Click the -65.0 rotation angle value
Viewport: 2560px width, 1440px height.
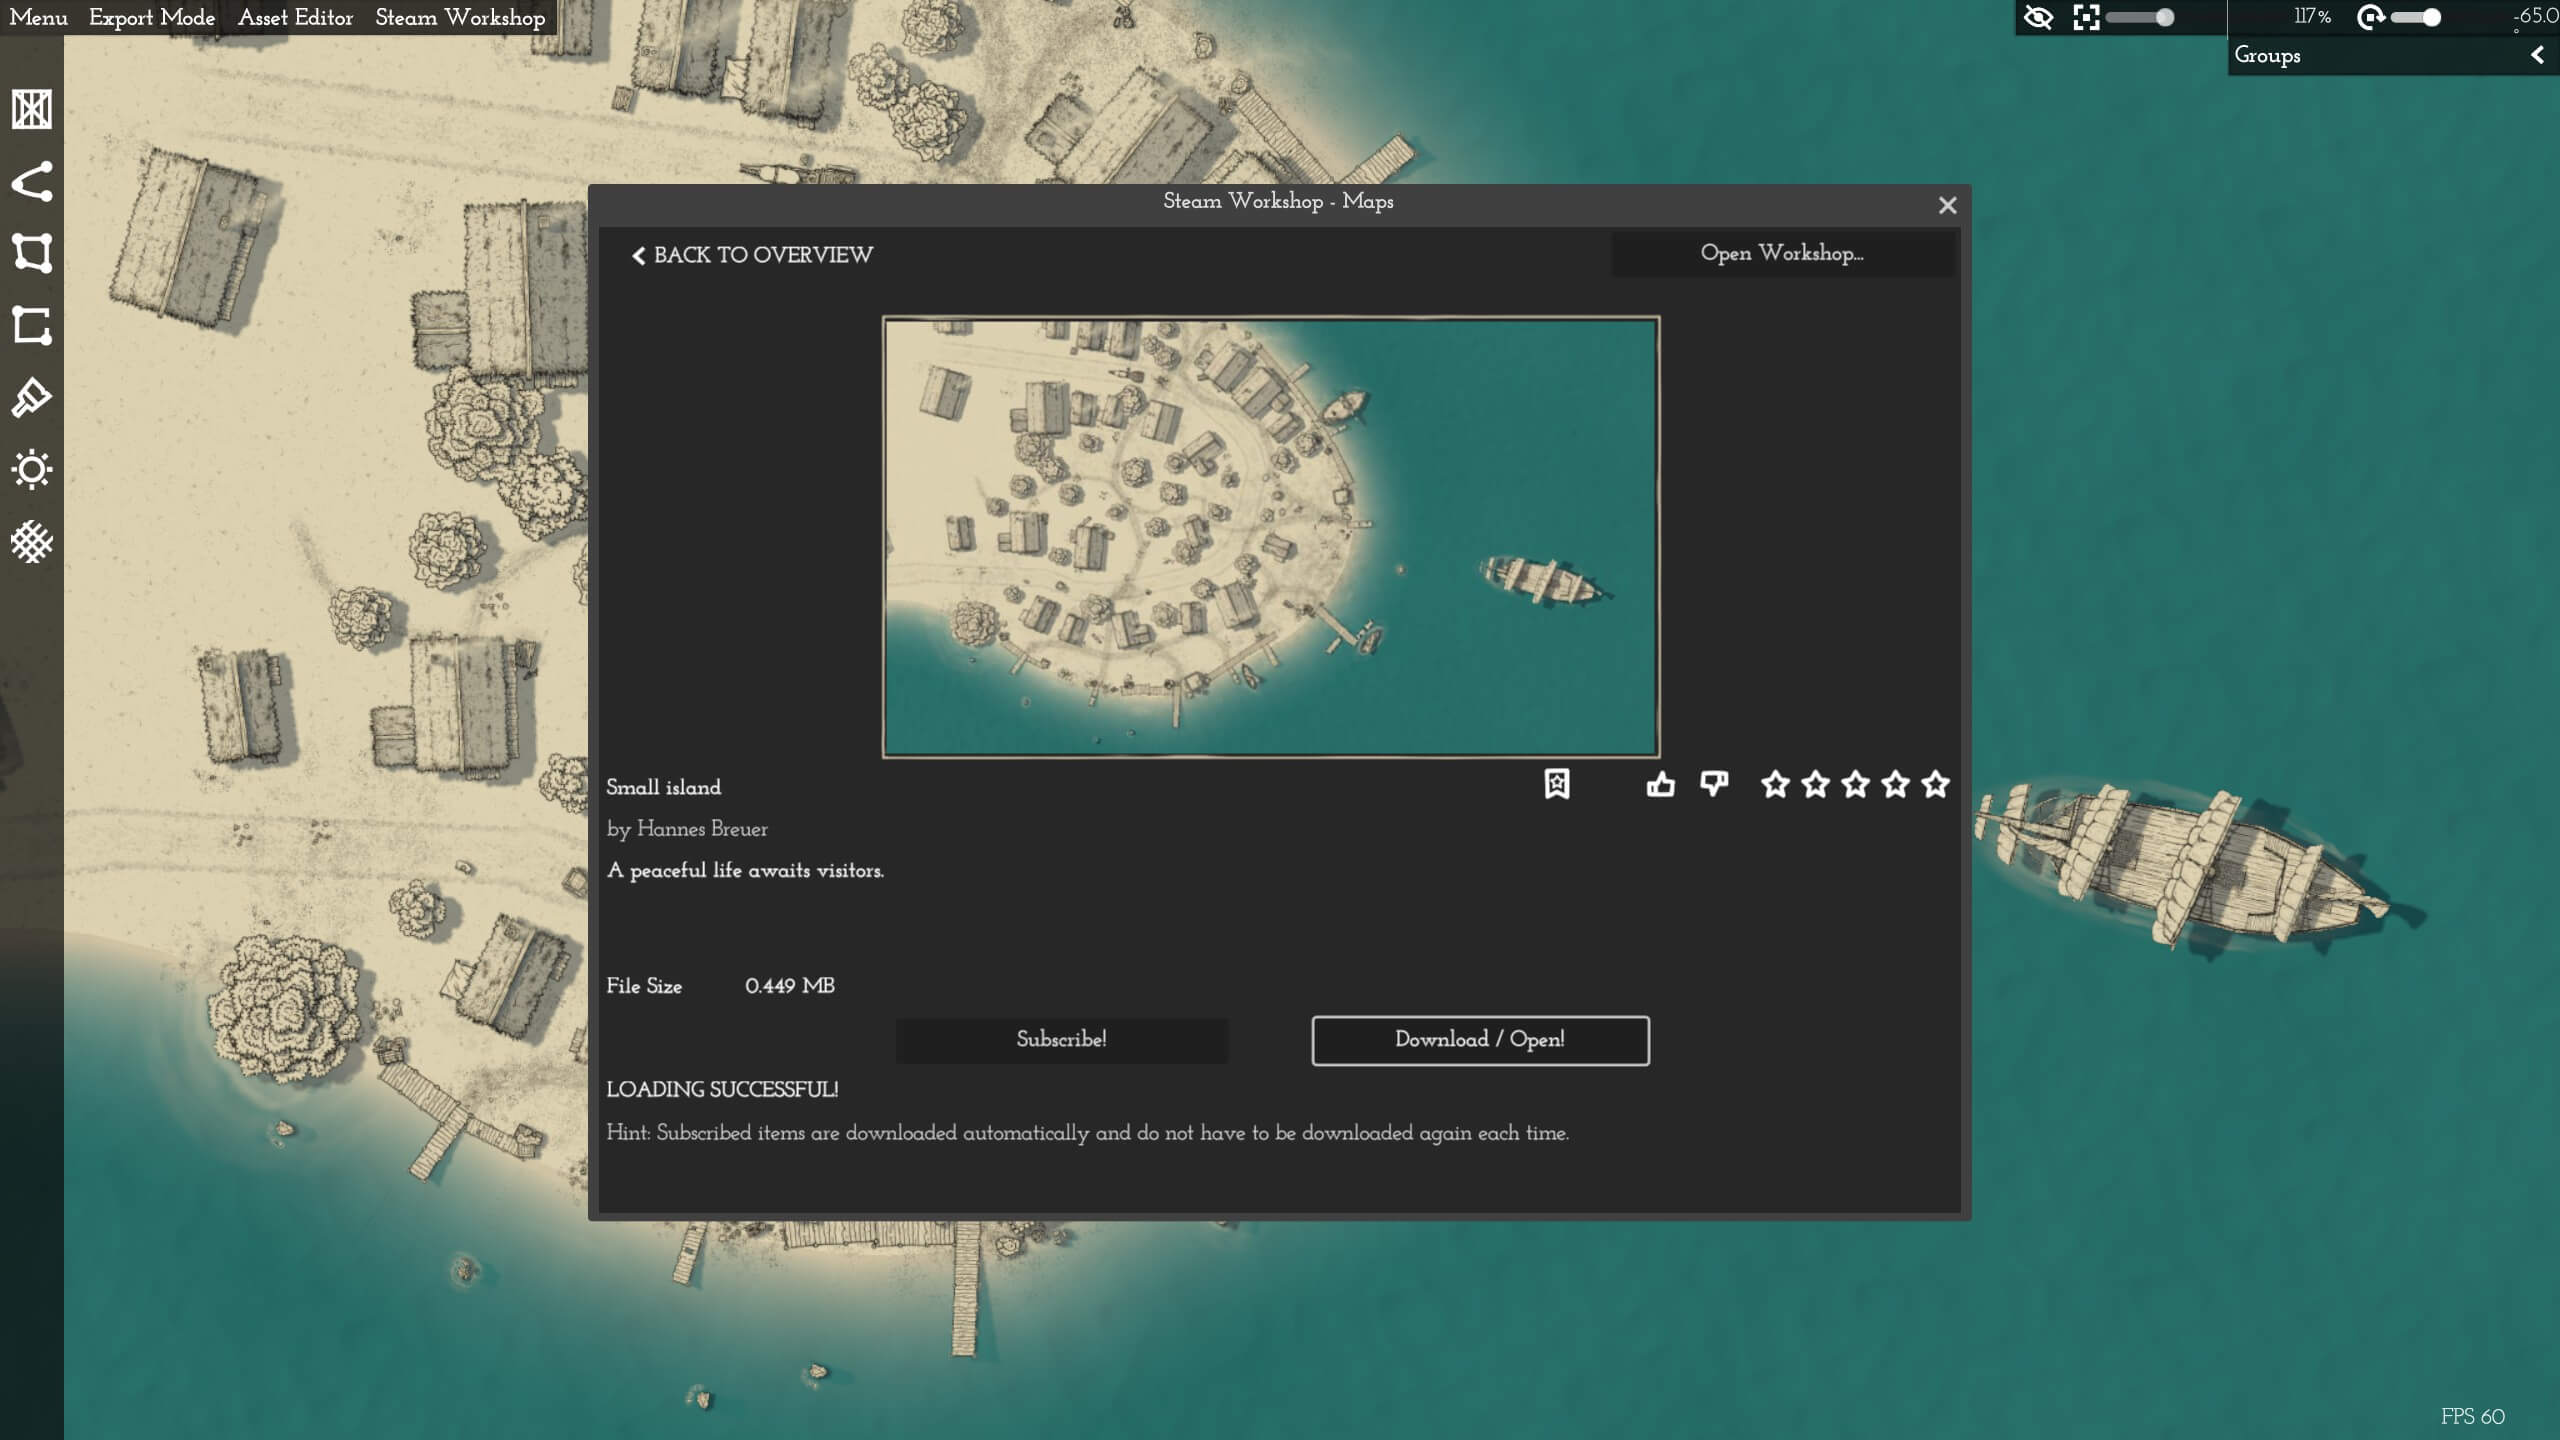(x=2535, y=17)
